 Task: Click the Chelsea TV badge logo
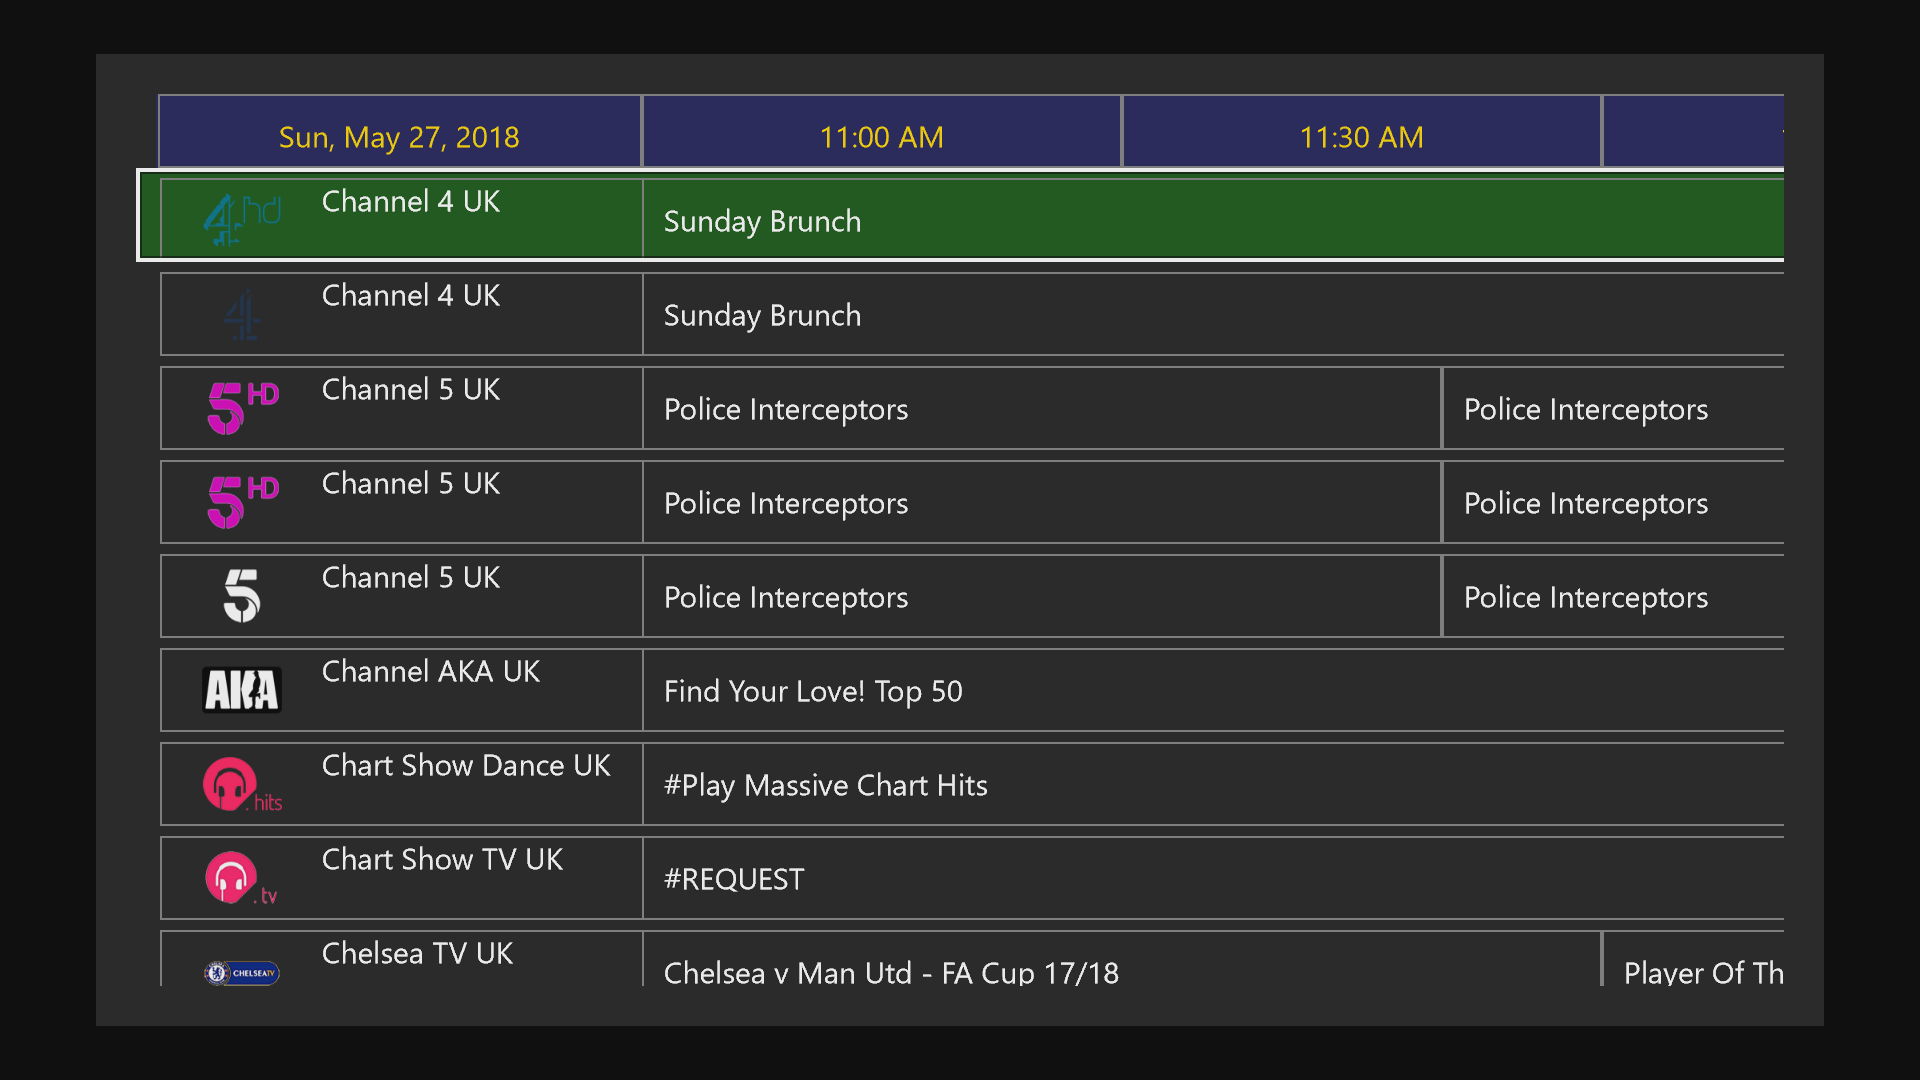(x=242, y=972)
